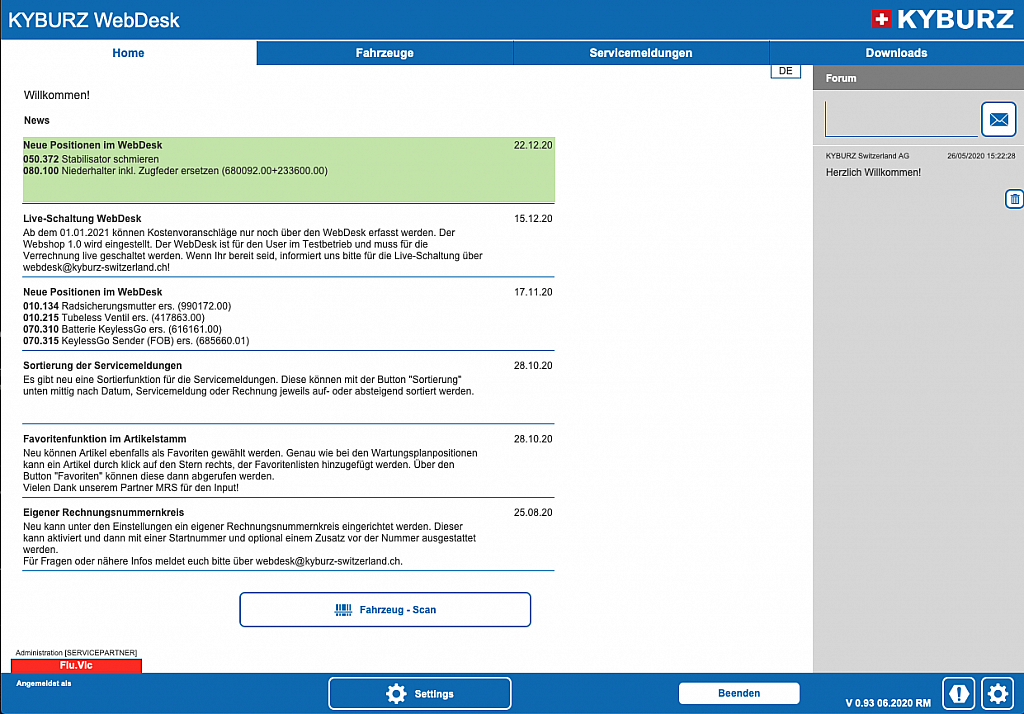Return to the Home tab
This screenshot has height=714, width=1024.
[x=128, y=52]
